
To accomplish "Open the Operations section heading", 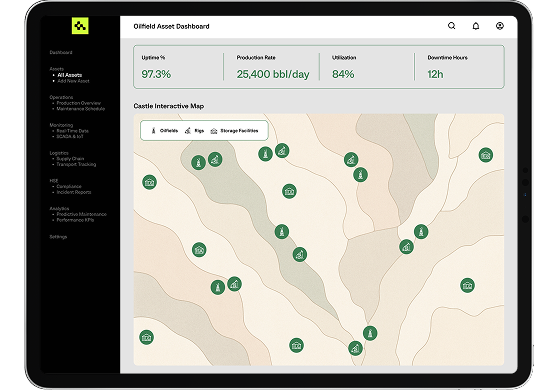I will coord(61,97).
